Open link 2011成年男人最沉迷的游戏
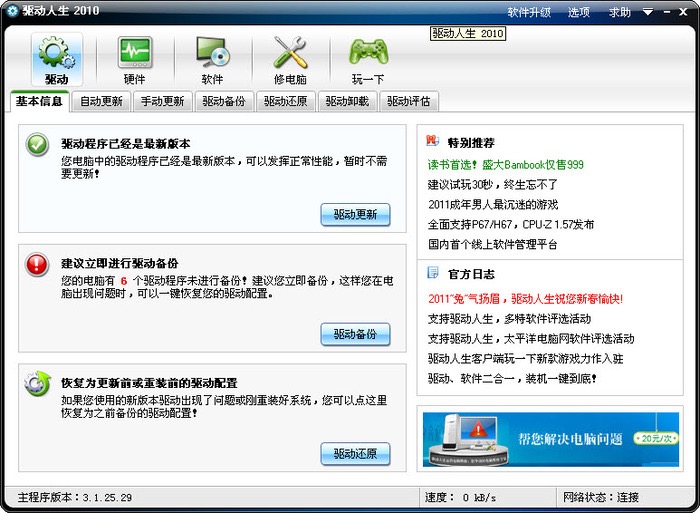 [493, 204]
